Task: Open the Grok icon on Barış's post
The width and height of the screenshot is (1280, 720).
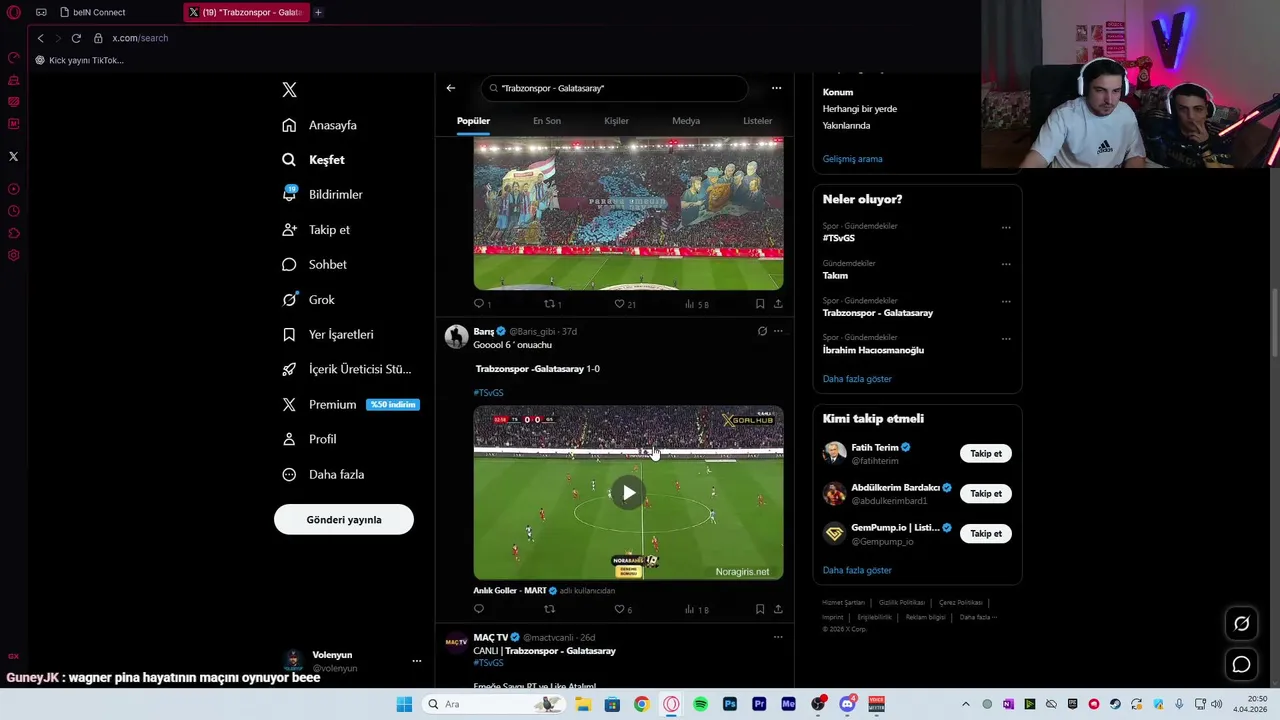Action: pos(762,331)
